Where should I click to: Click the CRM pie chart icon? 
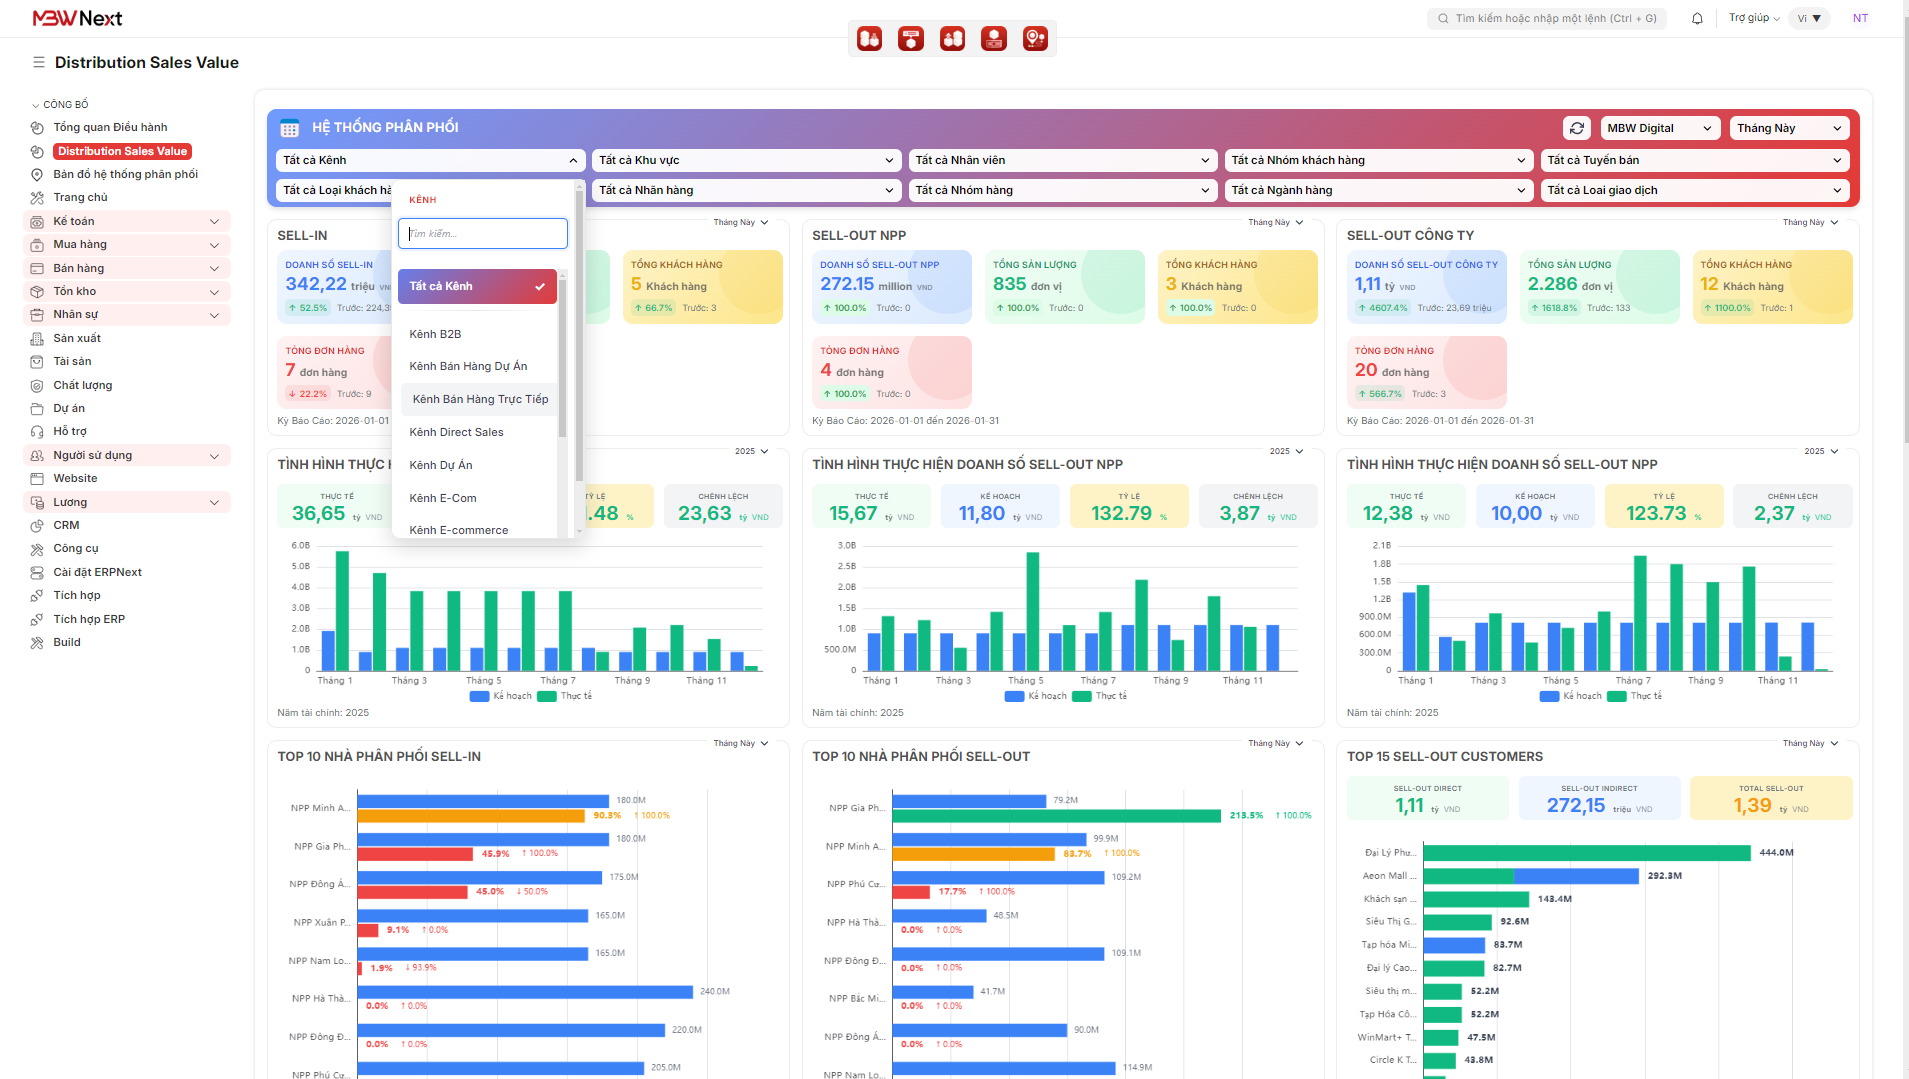tap(37, 525)
